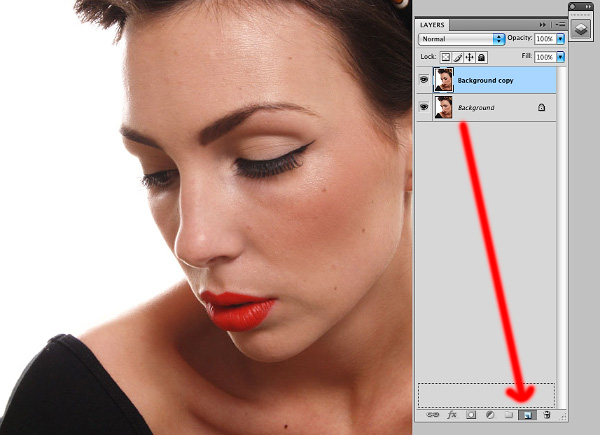This screenshot has width=600, height=435.
Task: Click the Background copy layer name
Action: (x=485, y=80)
